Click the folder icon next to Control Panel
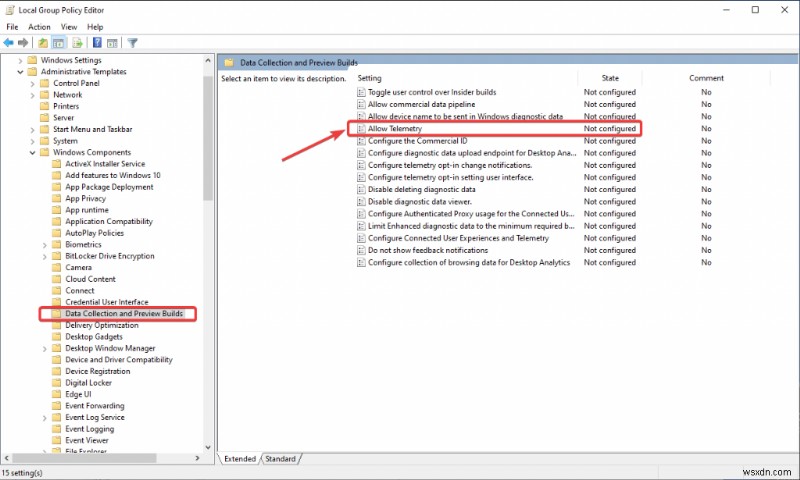800x480 pixels. click(44, 83)
